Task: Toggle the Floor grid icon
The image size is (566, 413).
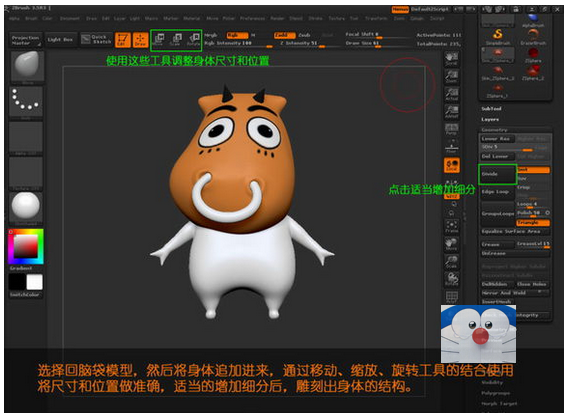Action: 452,147
